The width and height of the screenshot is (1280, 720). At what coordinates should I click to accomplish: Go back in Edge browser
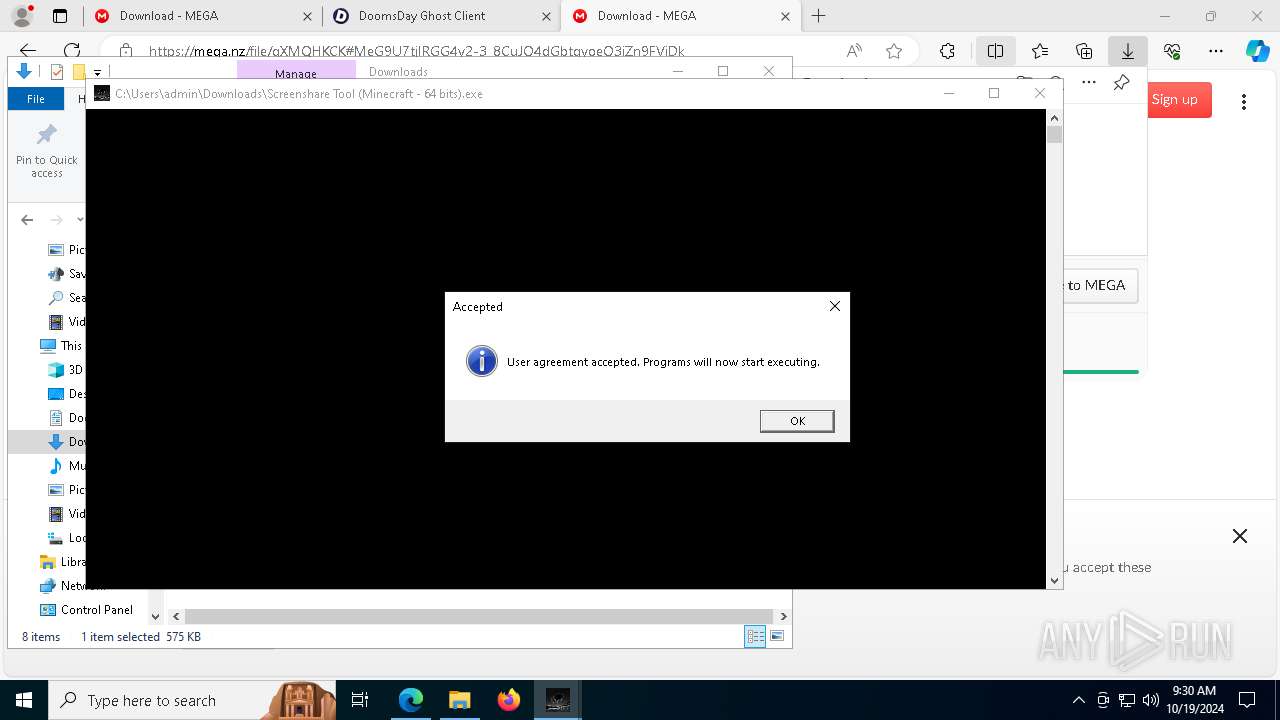pos(28,51)
